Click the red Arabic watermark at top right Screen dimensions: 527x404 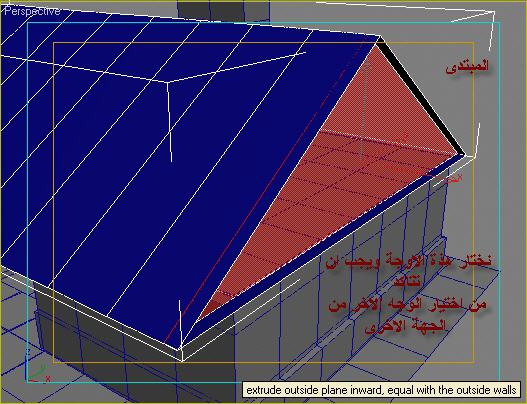click(x=467, y=66)
